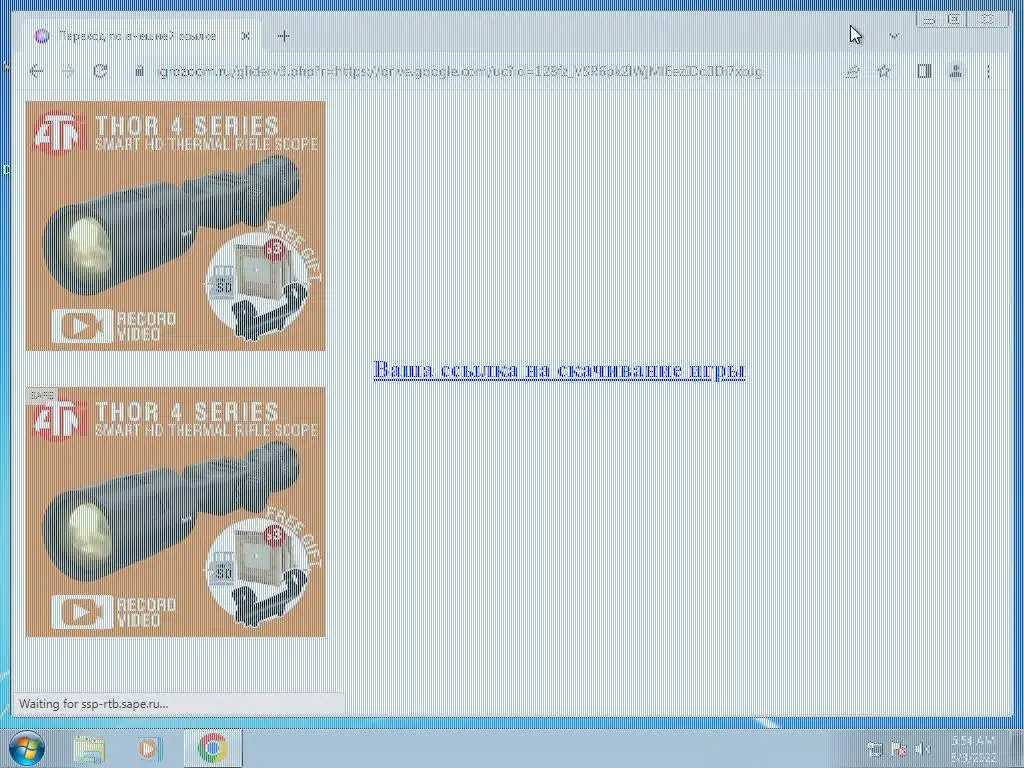This screenshot has height=768, width=1024.
Task: Open the Windows Start menu
Action: [x=27, y=748]
